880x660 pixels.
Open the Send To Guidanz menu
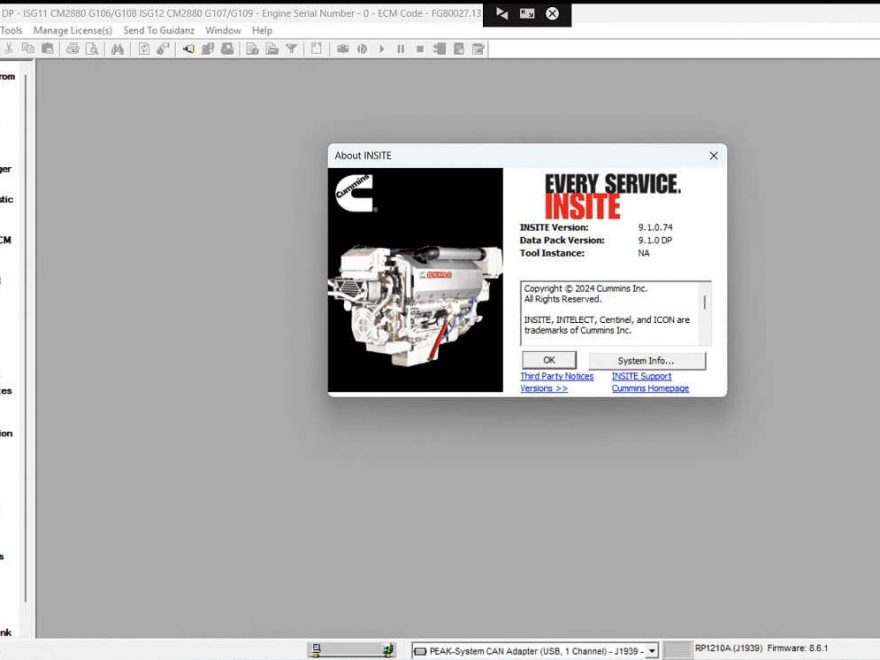[159, 30]
